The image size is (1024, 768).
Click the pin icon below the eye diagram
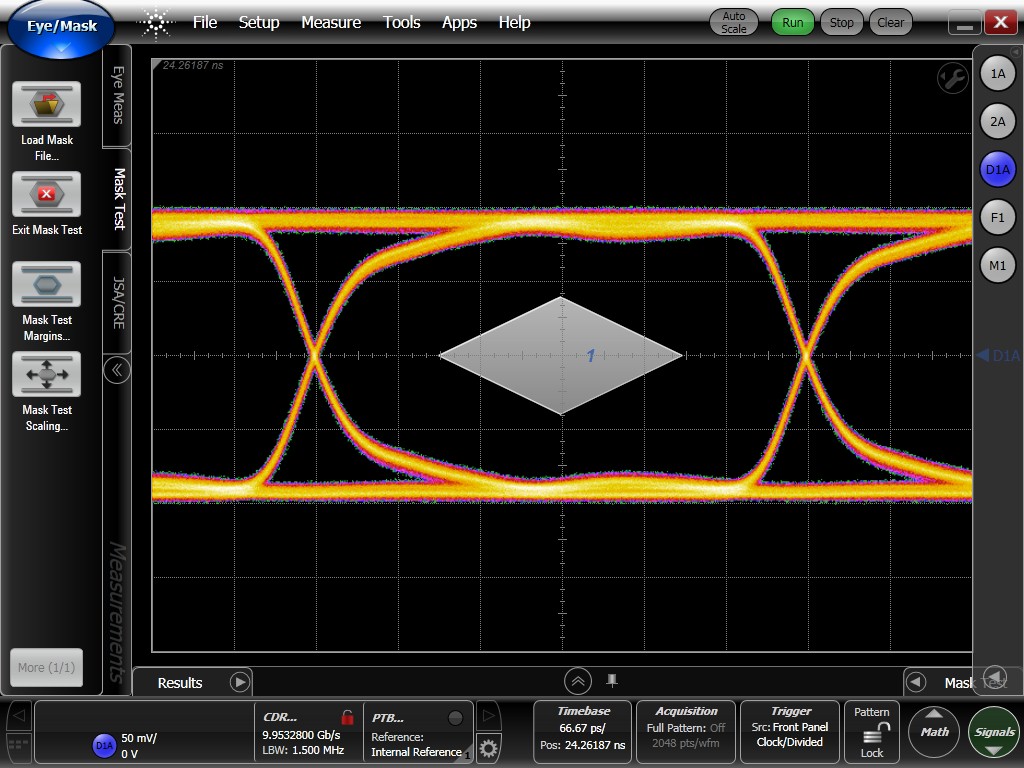(x=611, y=681)
